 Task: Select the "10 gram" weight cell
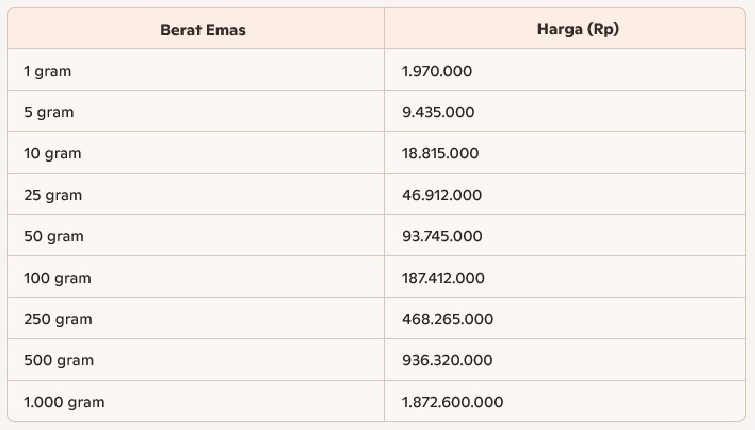coord(53,154)
